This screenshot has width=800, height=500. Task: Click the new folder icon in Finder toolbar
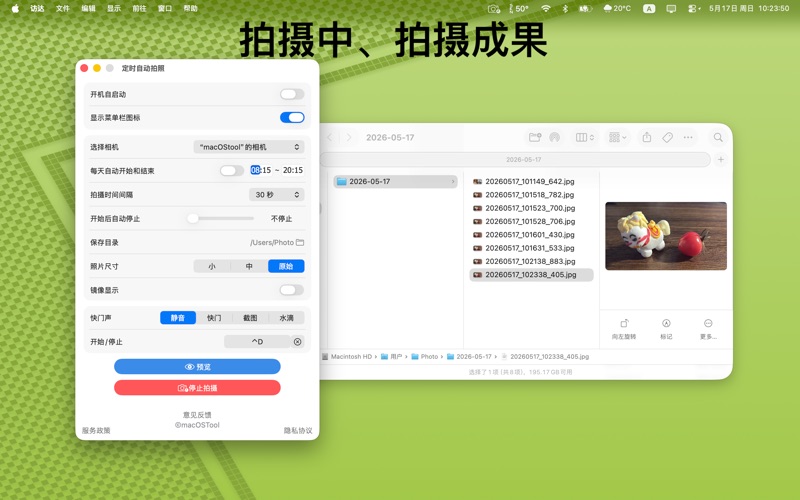point(535,137)
